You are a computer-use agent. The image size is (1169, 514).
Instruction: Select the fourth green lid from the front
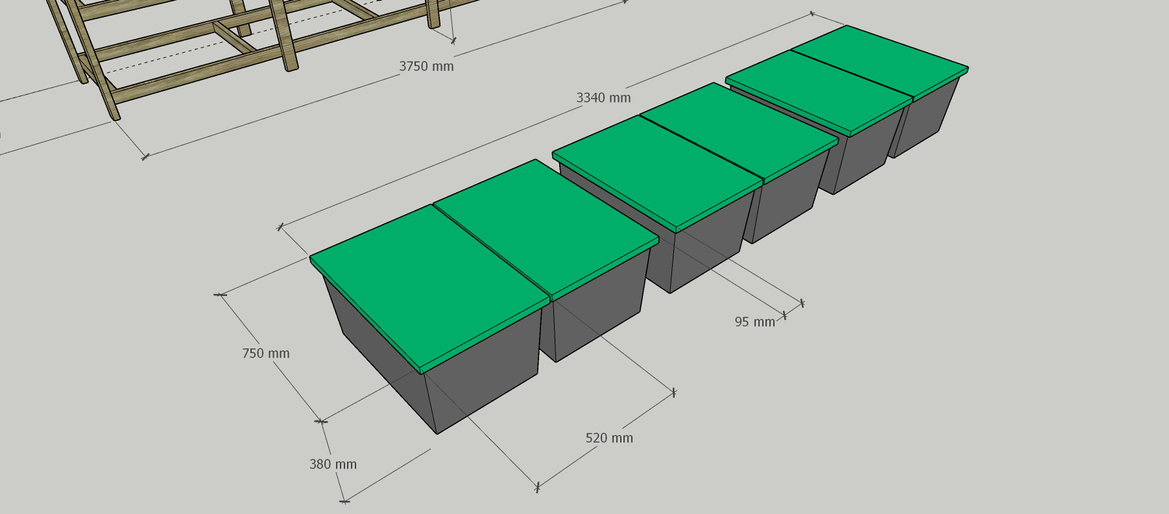click(738, 131)
